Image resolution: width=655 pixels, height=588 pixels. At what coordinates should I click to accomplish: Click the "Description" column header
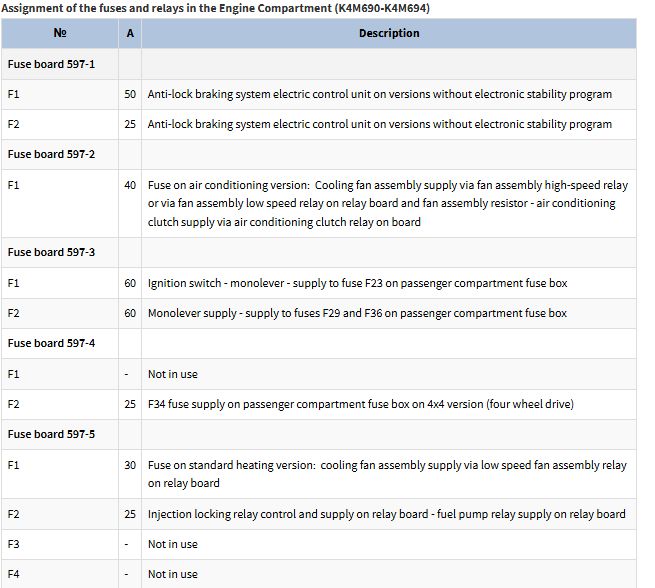(x=388, y=33)
